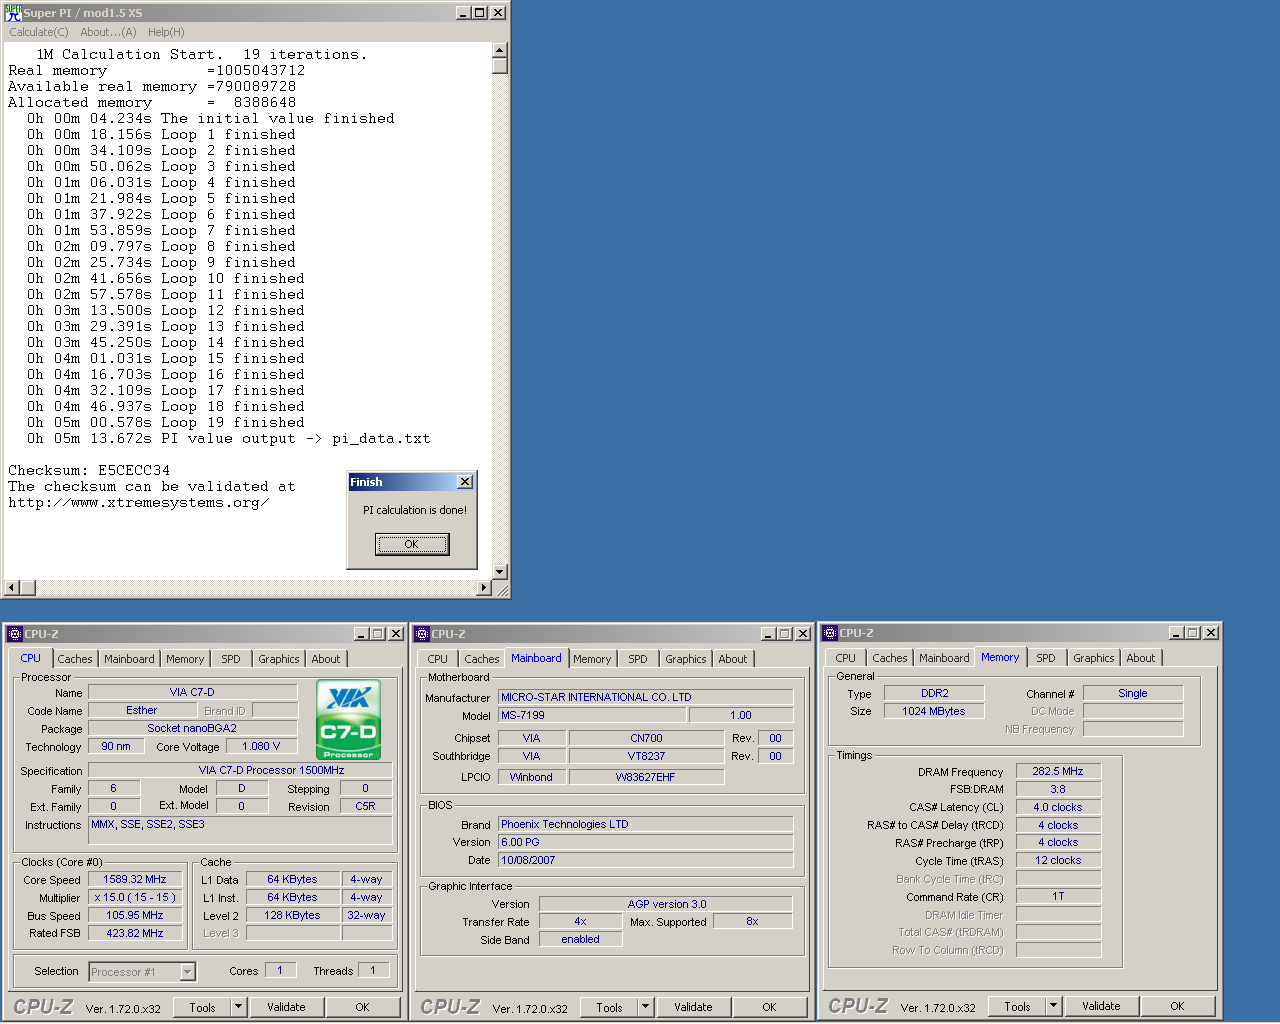Open the Processor #1 selection dropdown

(x=142, y=971)
